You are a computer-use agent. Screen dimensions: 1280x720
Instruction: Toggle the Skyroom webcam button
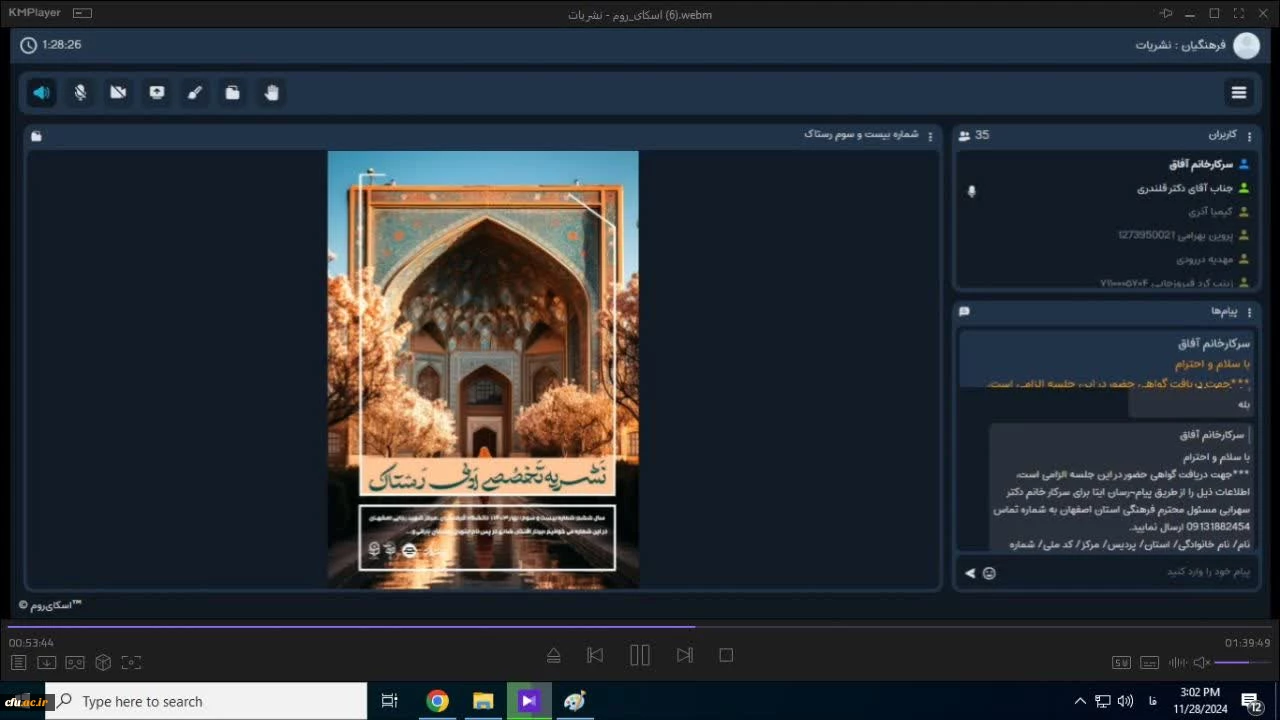coord(118,93)
